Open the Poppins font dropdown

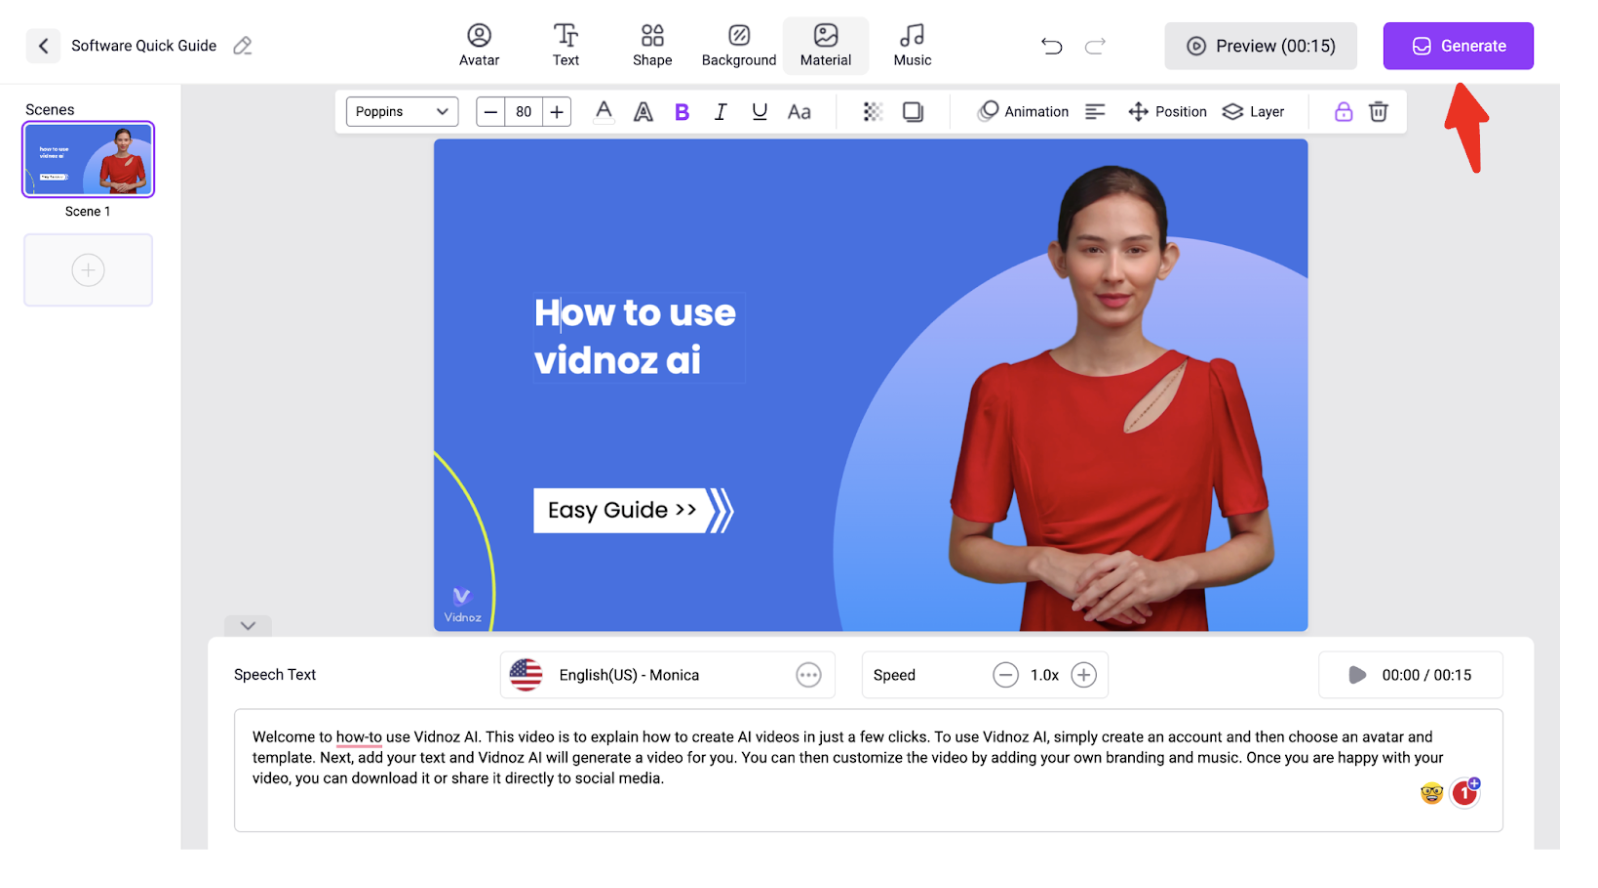click(x=402, y=112)
